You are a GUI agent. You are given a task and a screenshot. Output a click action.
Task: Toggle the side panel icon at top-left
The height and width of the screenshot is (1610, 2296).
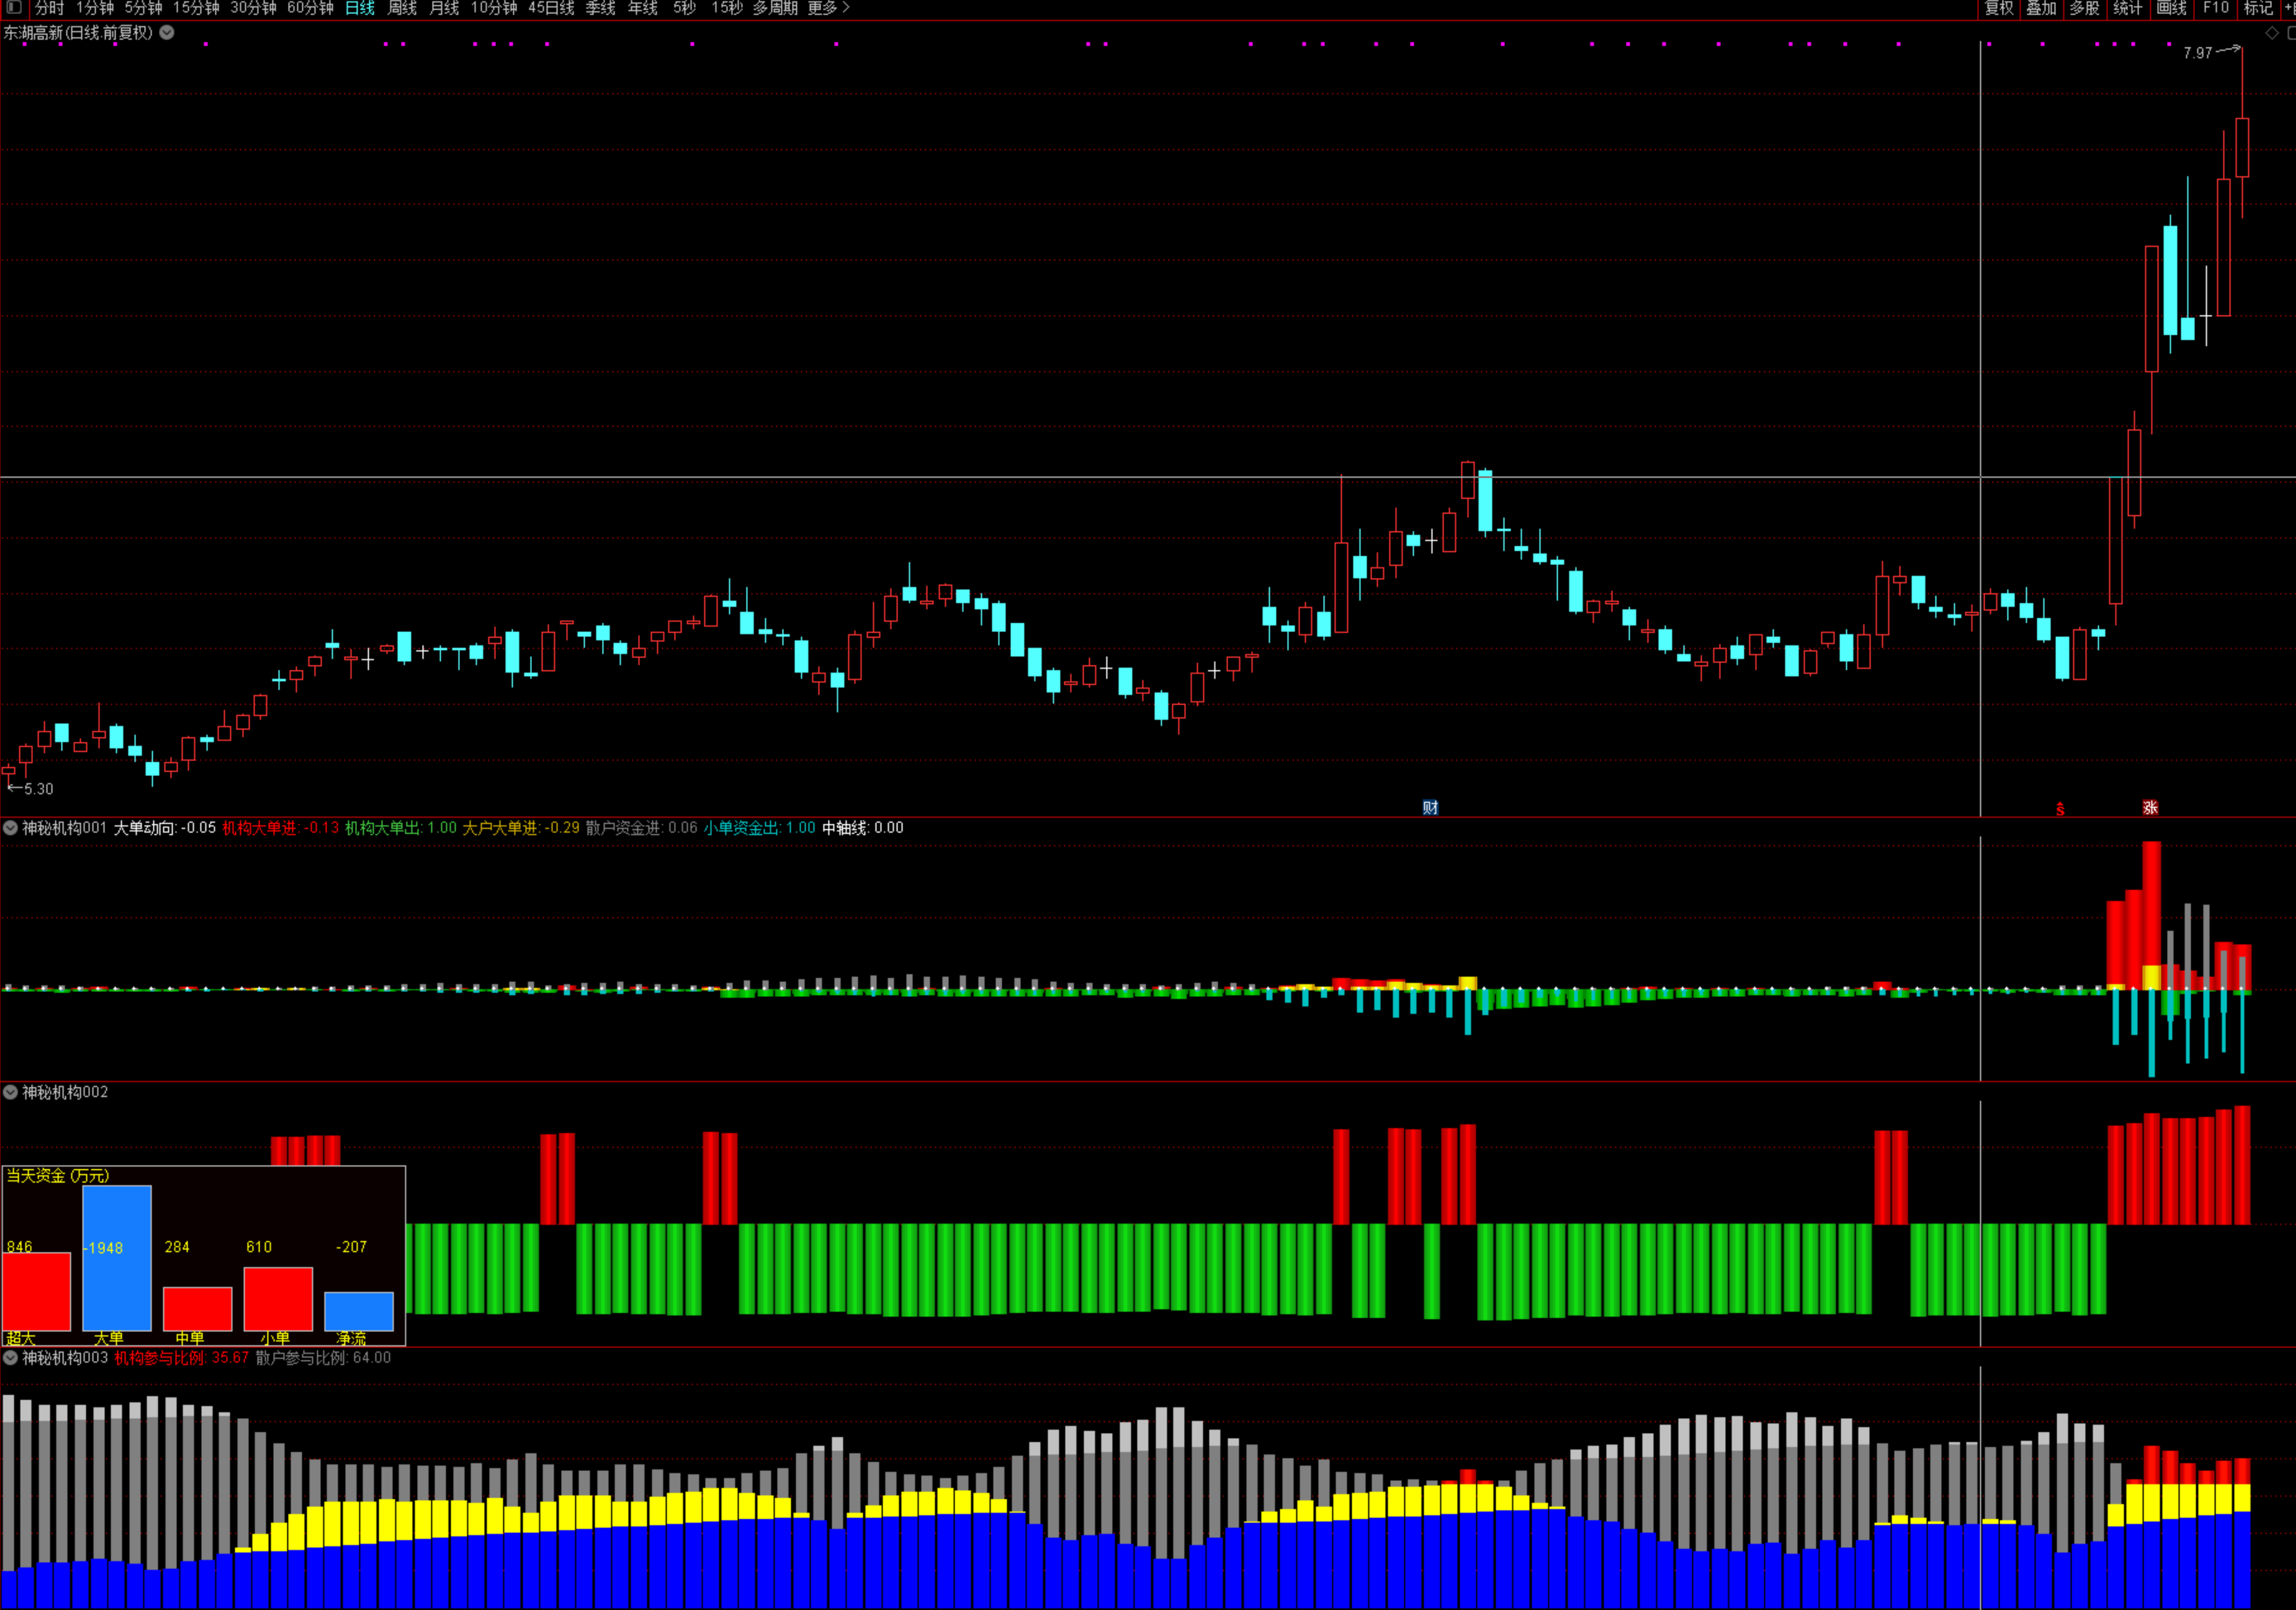(13, 8)
